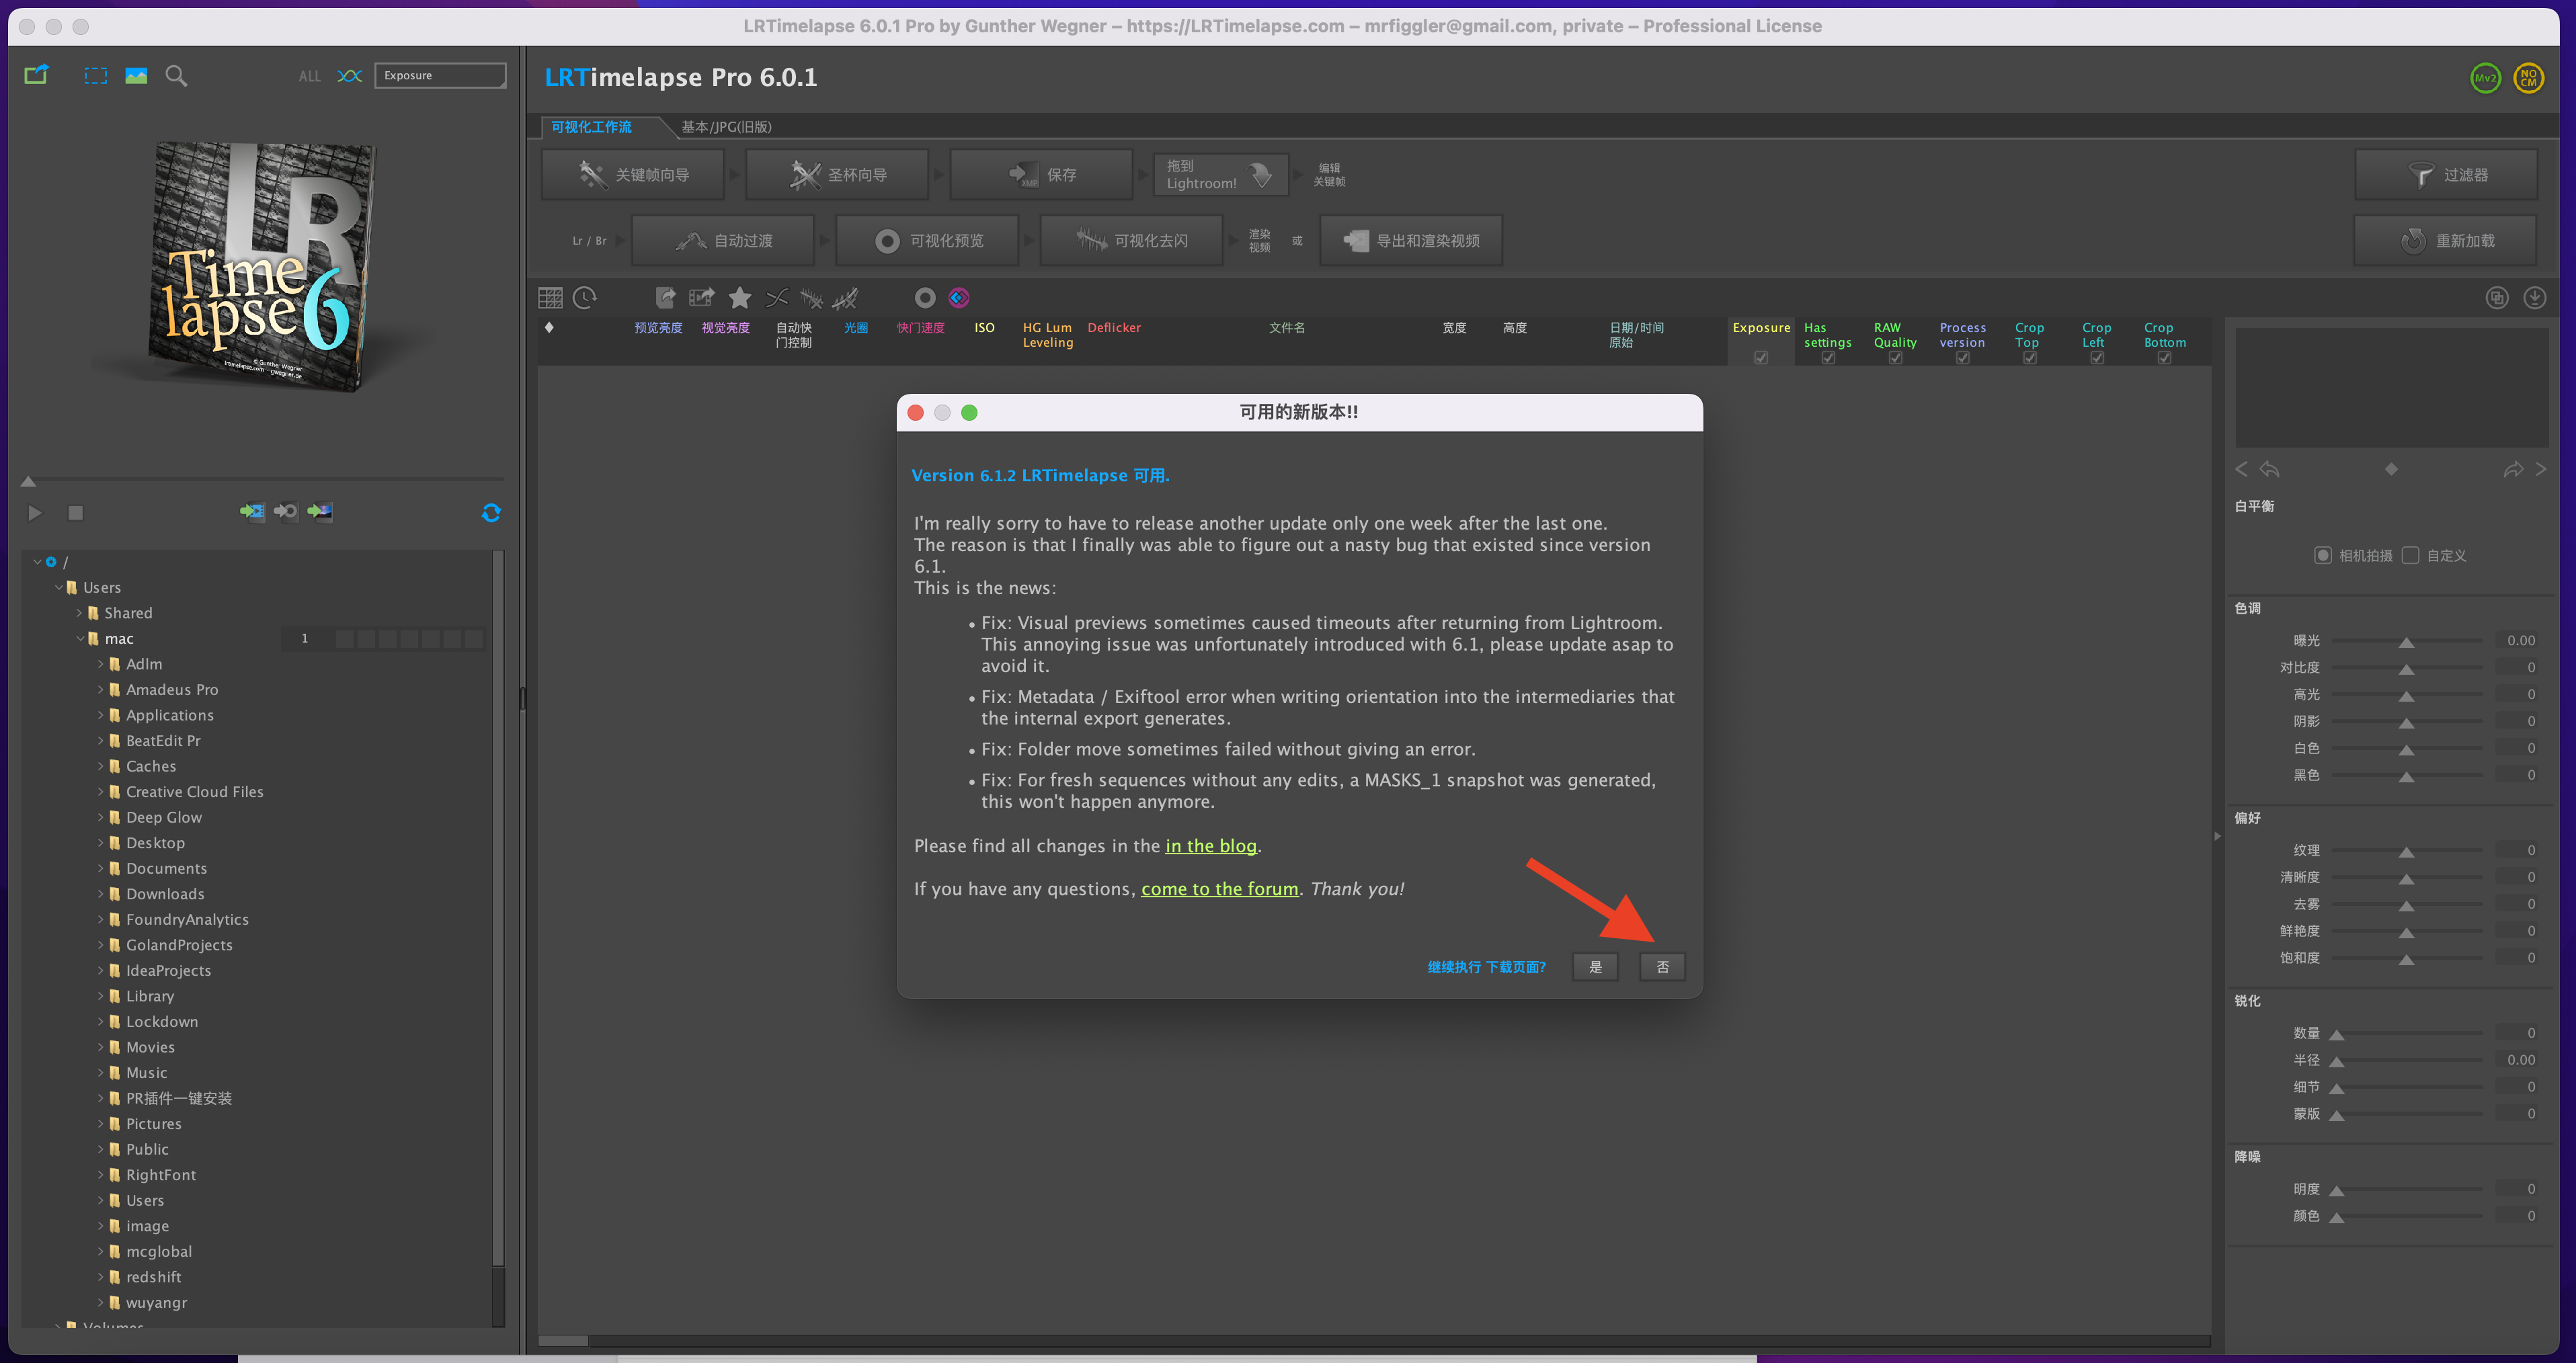Expand the Downloads folder in the tree
Screen dimensions: 2576x1363
102,893
